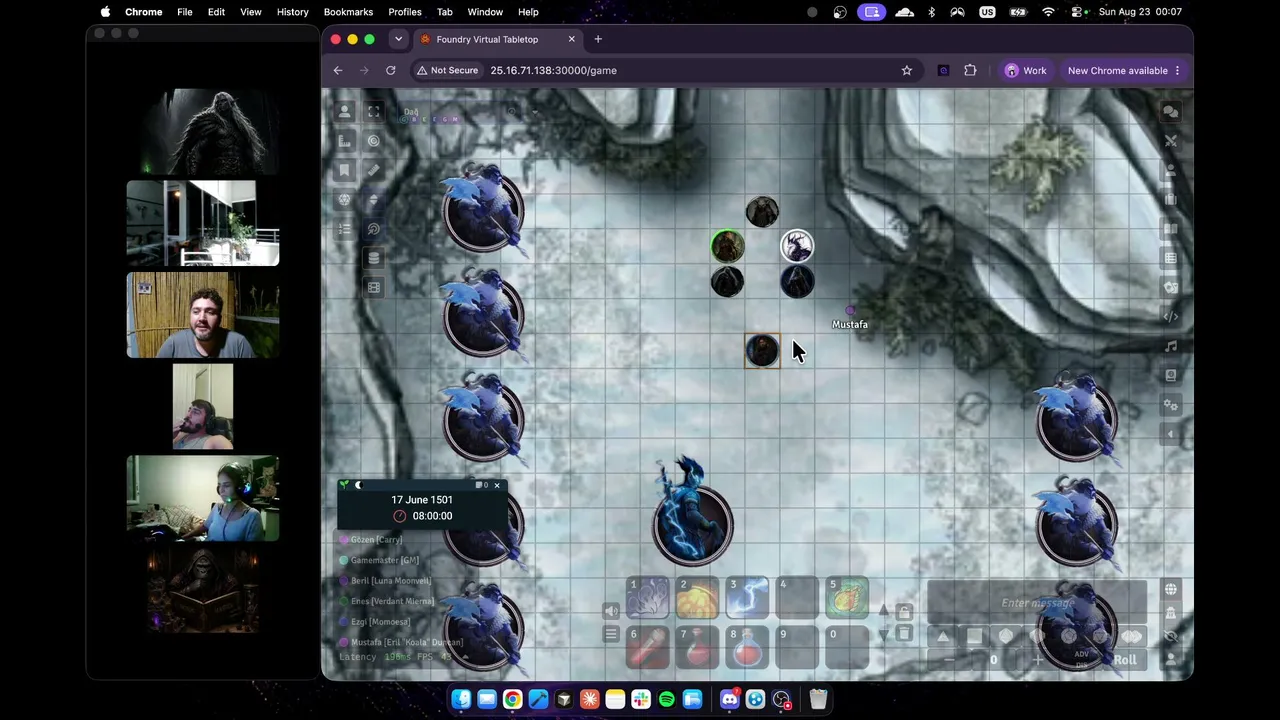Screen dimensions: 1280x720
Task: Open the Actors sidebar tab
Action: [x=1171, y=170]
